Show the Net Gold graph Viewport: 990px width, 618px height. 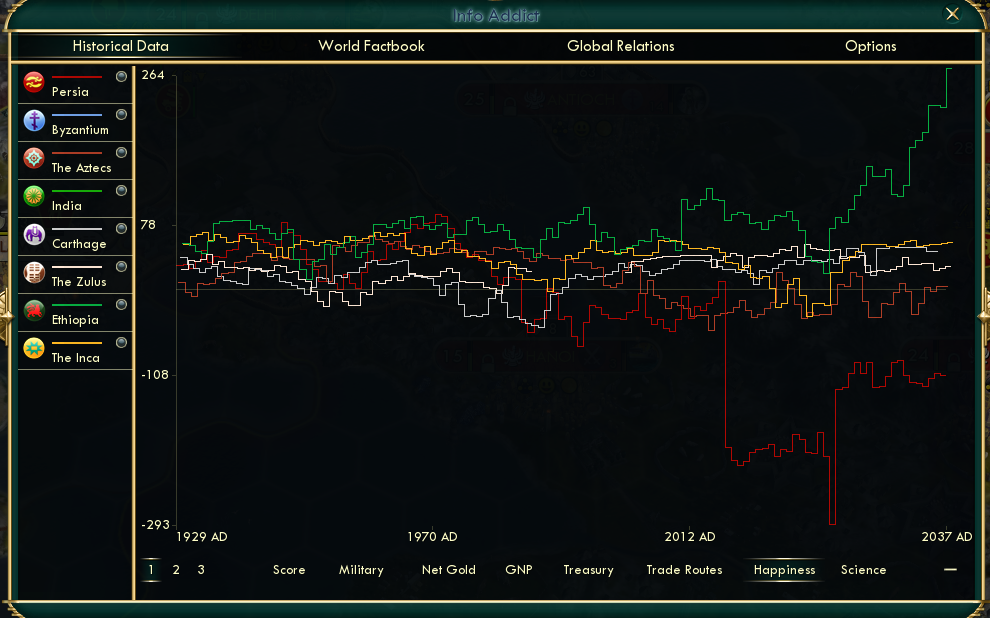[x=449, y=570]
